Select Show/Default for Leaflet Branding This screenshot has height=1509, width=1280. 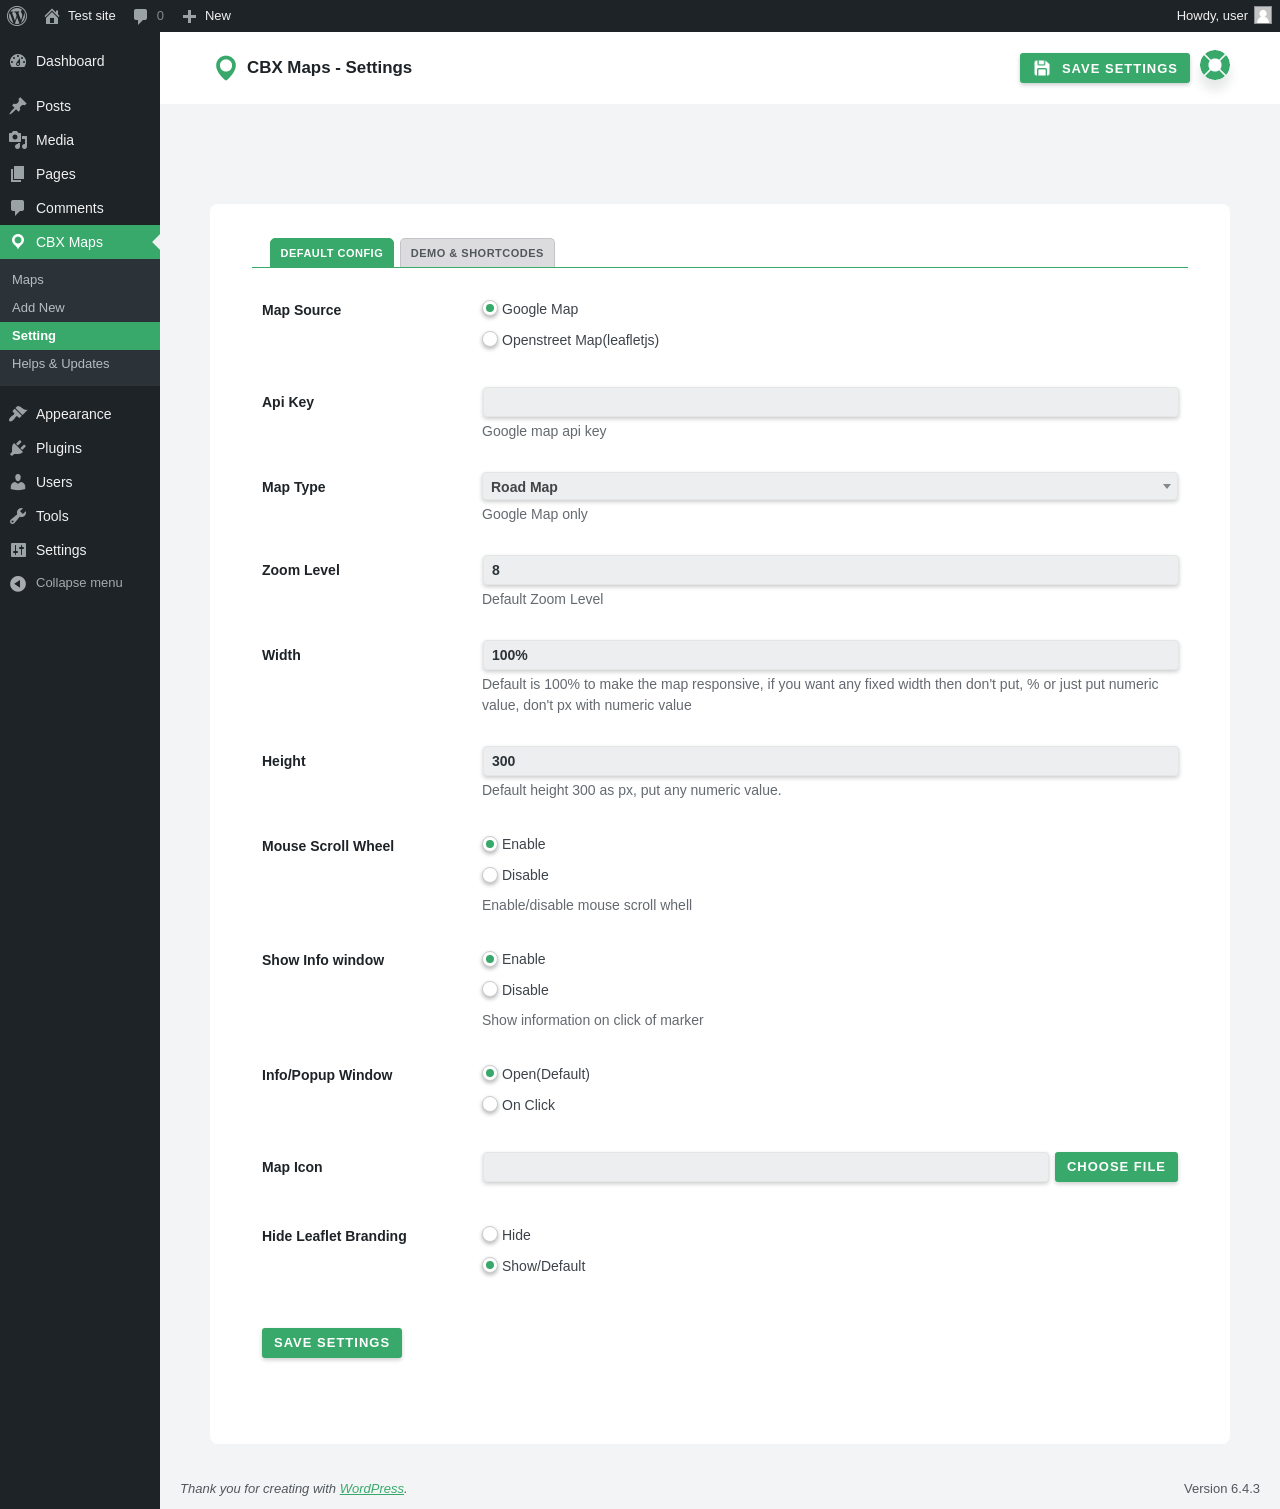[490, 1266]
